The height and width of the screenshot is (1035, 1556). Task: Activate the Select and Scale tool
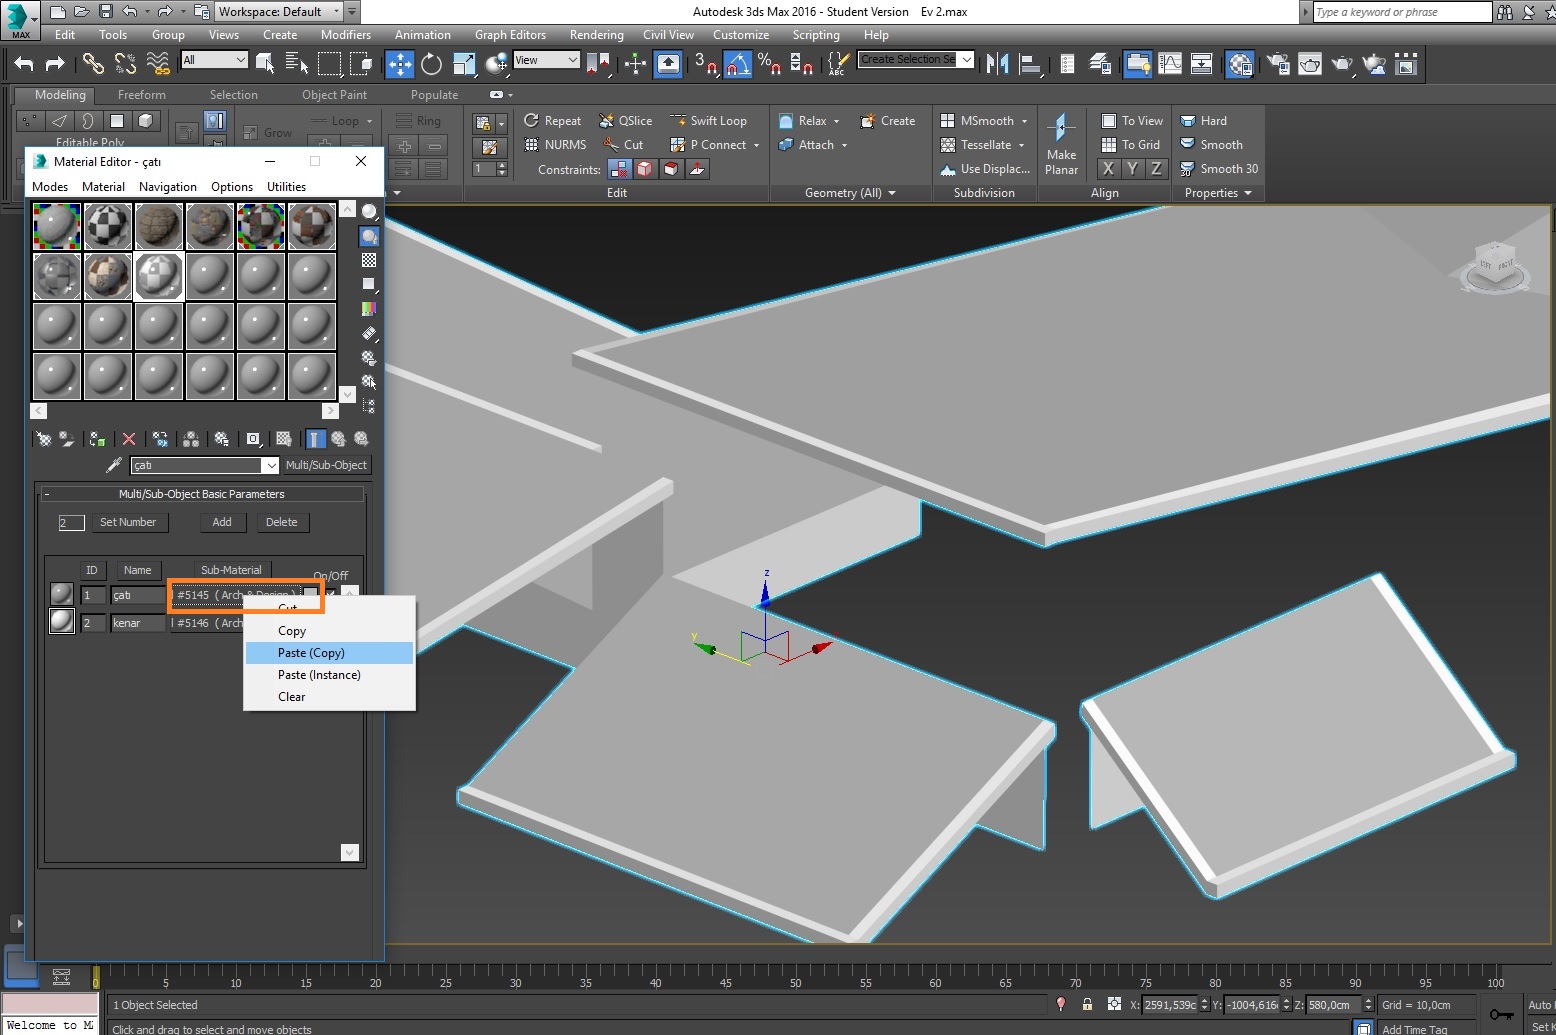click(x=464, y=64)
